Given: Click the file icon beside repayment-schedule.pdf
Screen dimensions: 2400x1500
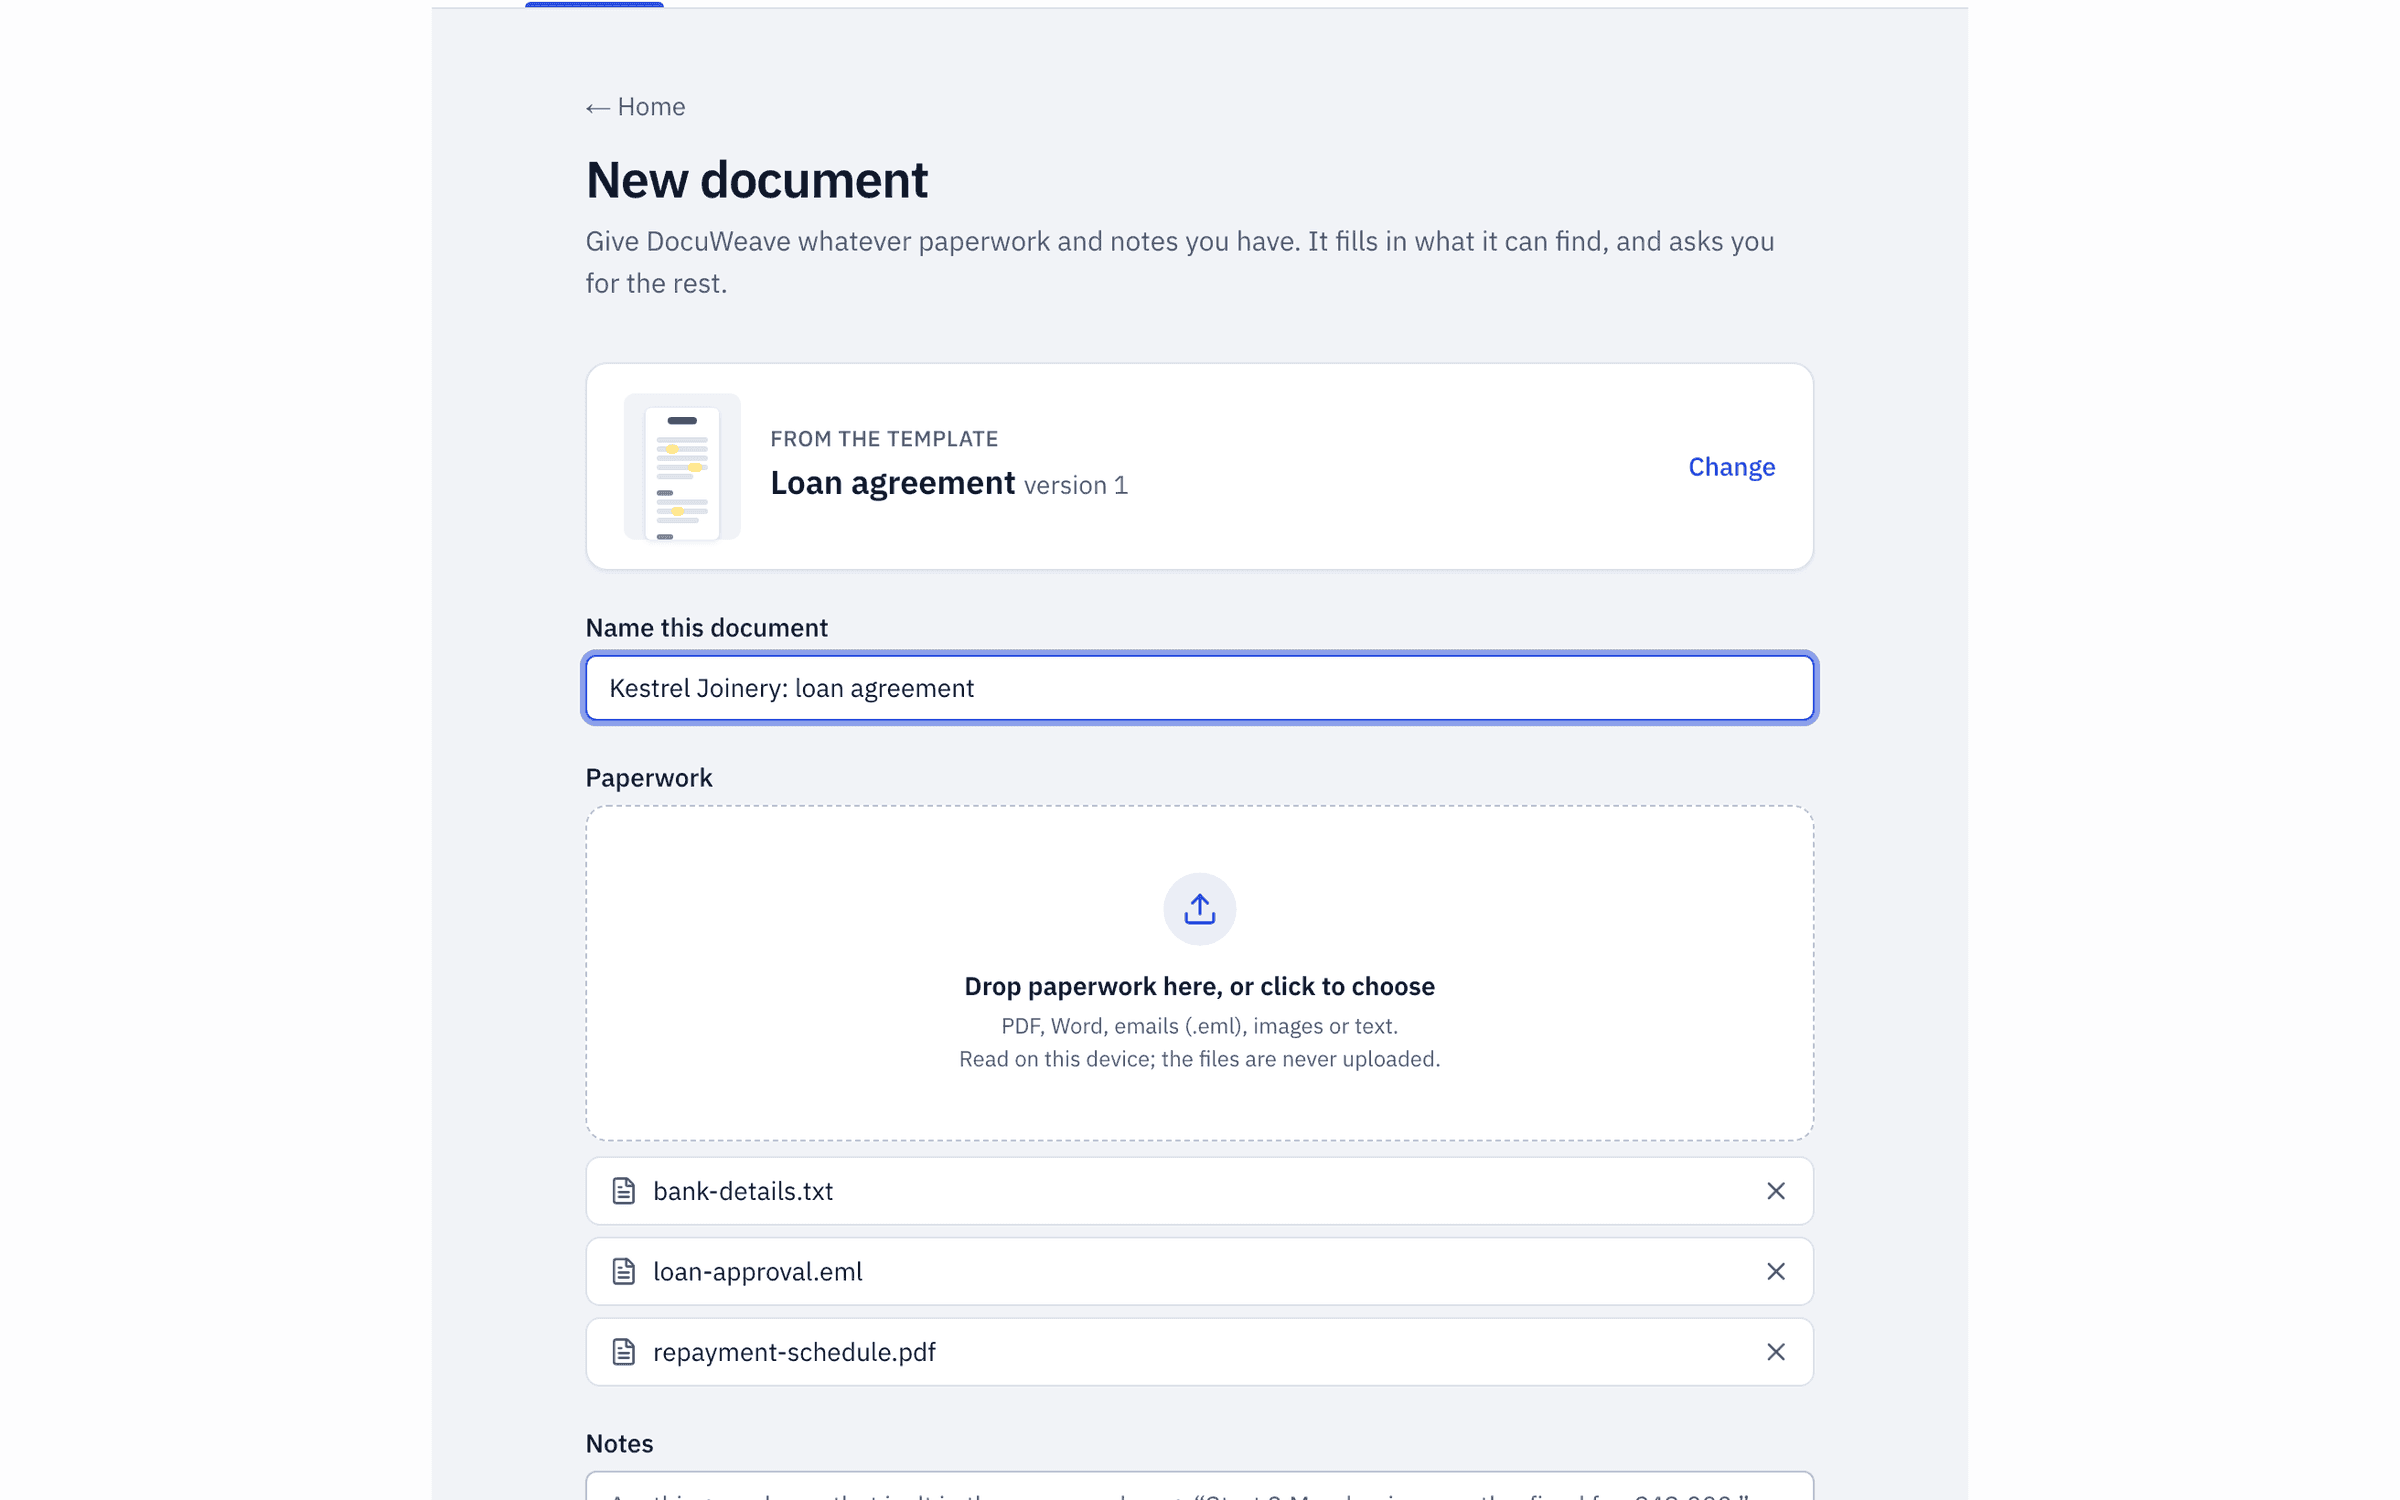Looking at the screenshot, I should click(623, 1352).
